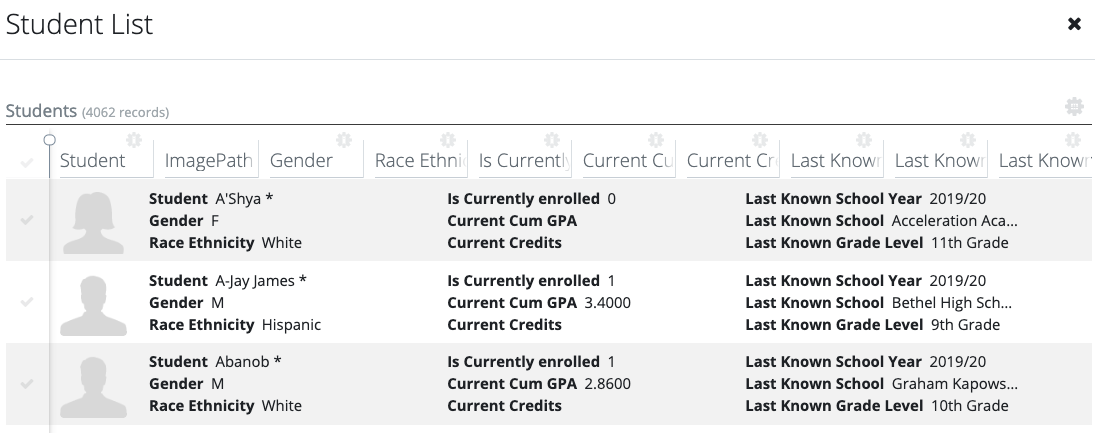The image size is (1095, 433).
Task: Open Abanob's avatar thumbnail
Action: (x=94, y=386)
